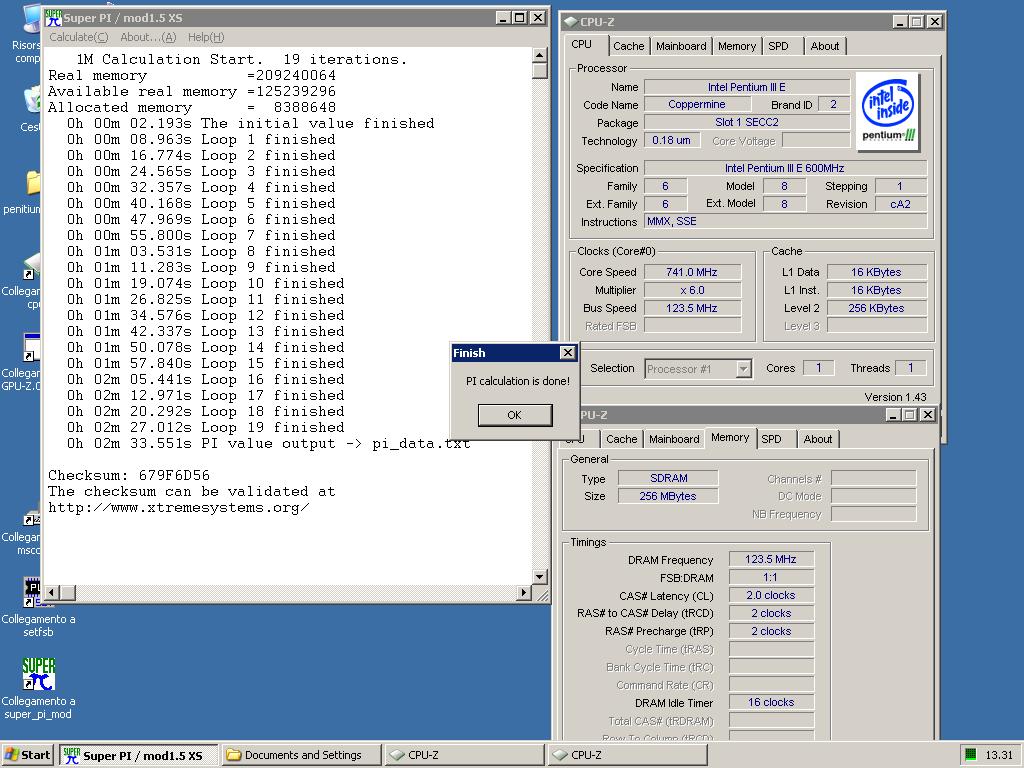Image resolution: width=1024 pixels, height=768 pixels.
Task: Select the CPU tab in upper CPU-Z window
Action: tap(581, 44)
